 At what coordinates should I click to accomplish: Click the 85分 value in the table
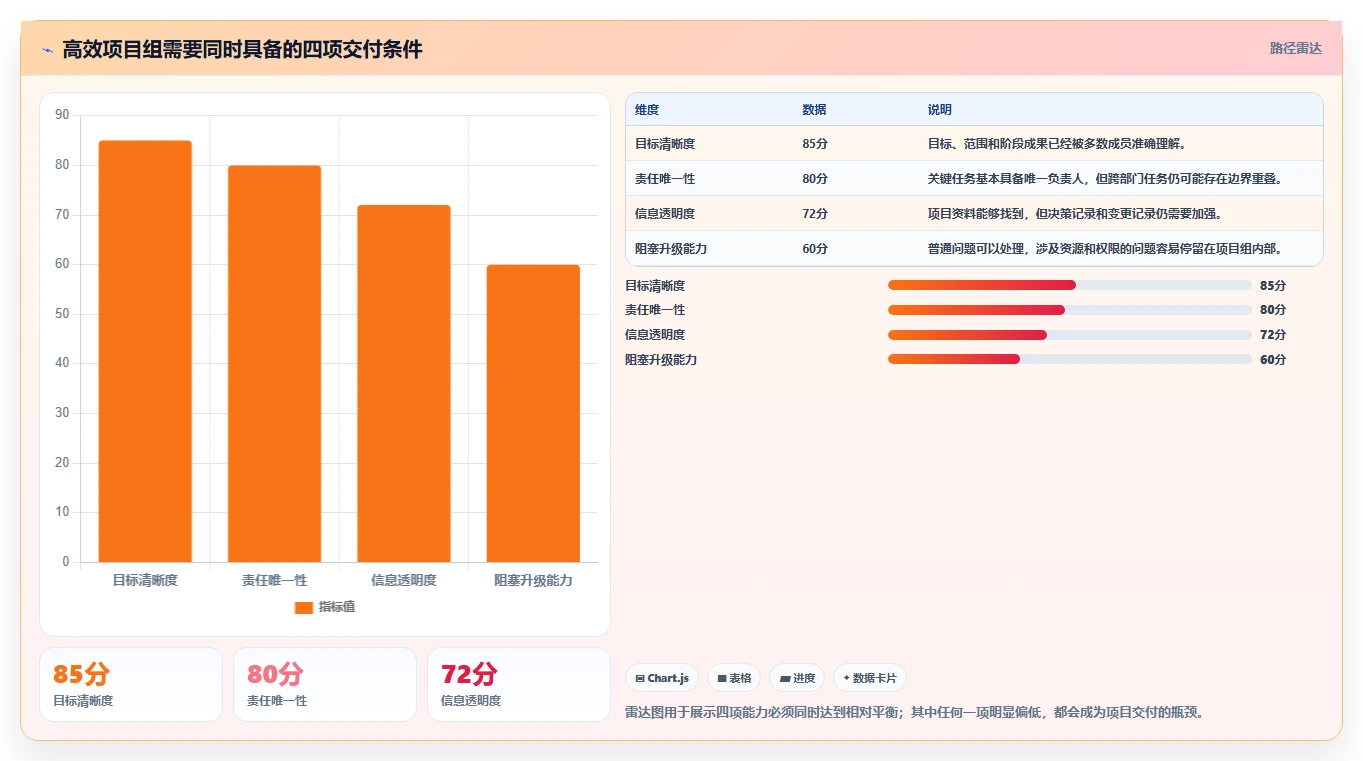(x=815, y=144)
